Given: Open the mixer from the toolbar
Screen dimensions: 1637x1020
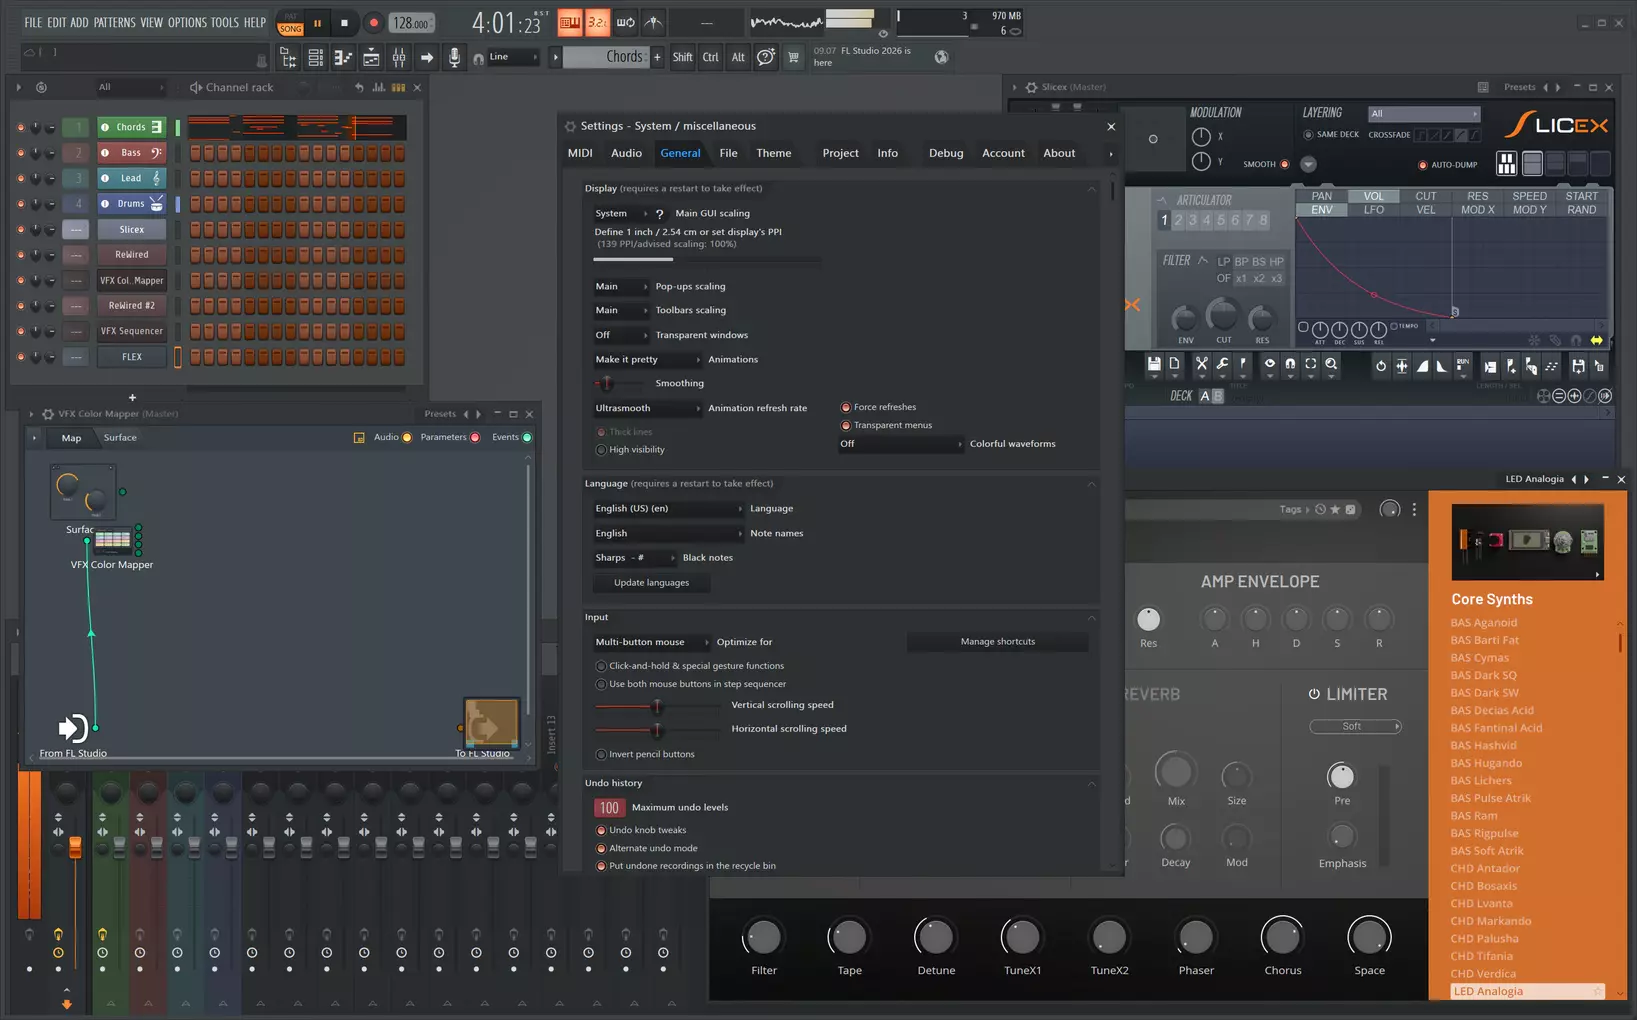Looking at the screenshot, I should coord(398,58).
